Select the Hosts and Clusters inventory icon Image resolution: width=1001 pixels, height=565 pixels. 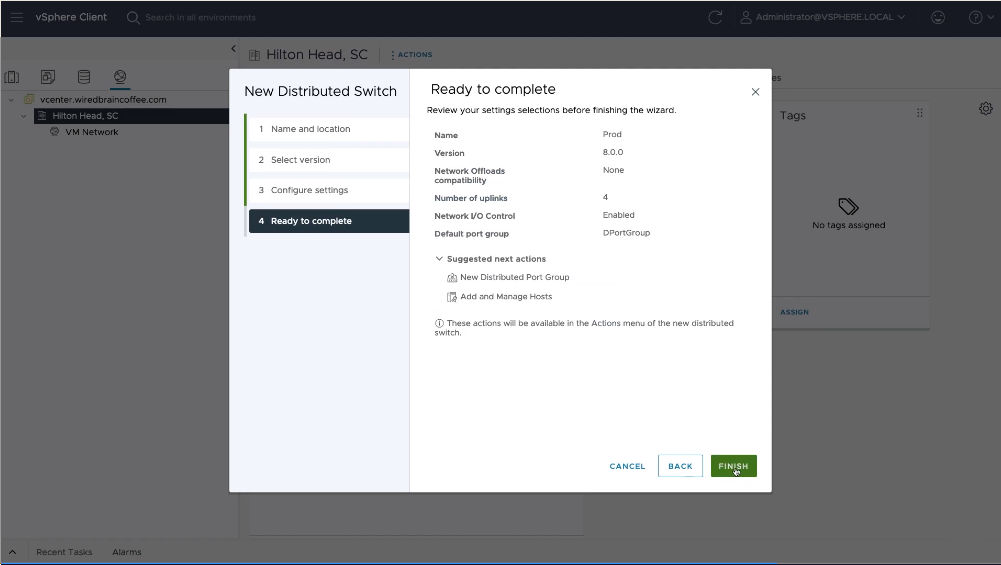click(x=12, y=77)
